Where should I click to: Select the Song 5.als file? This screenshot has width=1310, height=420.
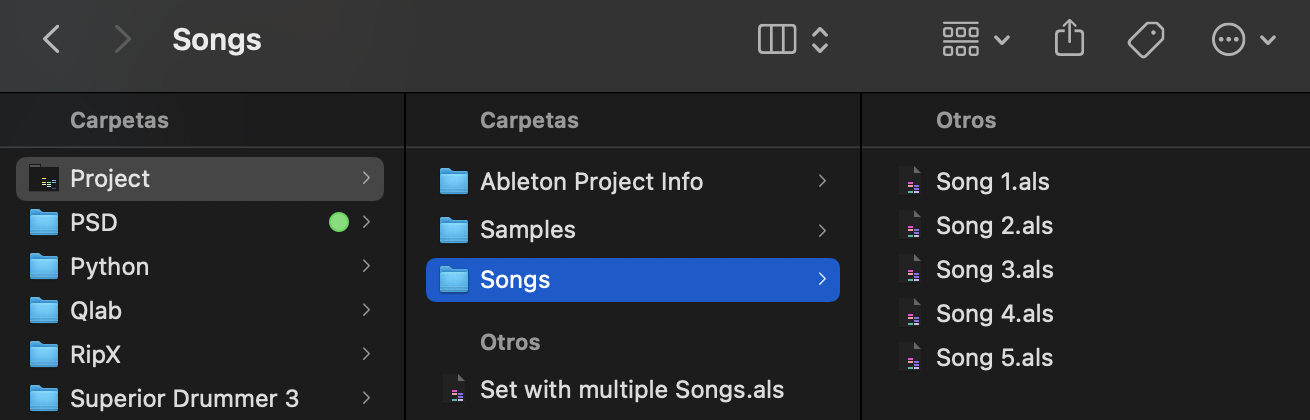[994, 358]
